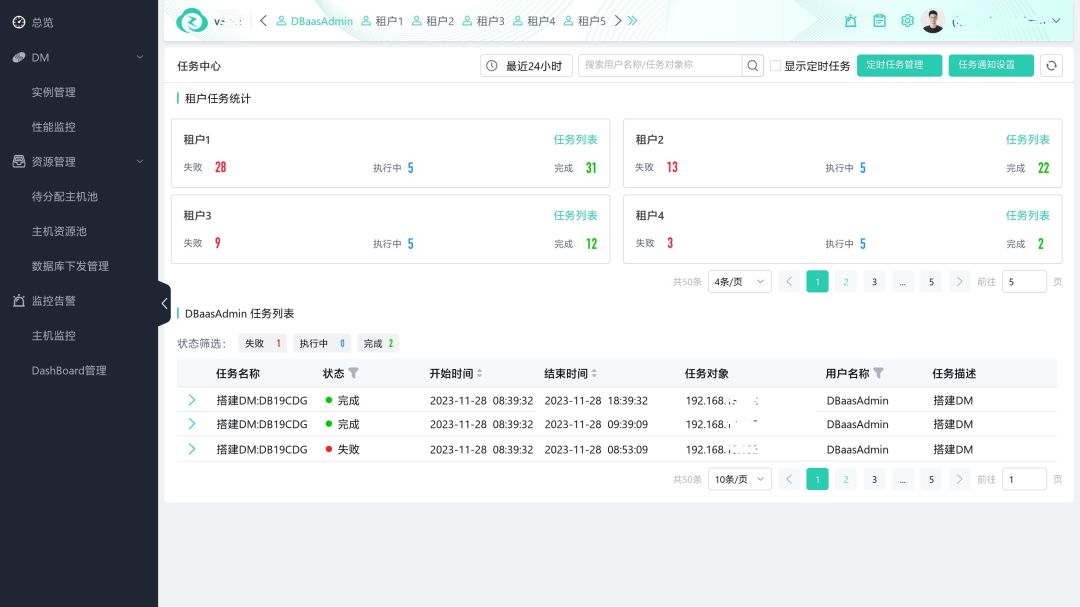Image resolution: width=1080 pixels, height=607 pixels.
Task: Open DashBoard管理 in the sidebar
Action: [69, 370]
